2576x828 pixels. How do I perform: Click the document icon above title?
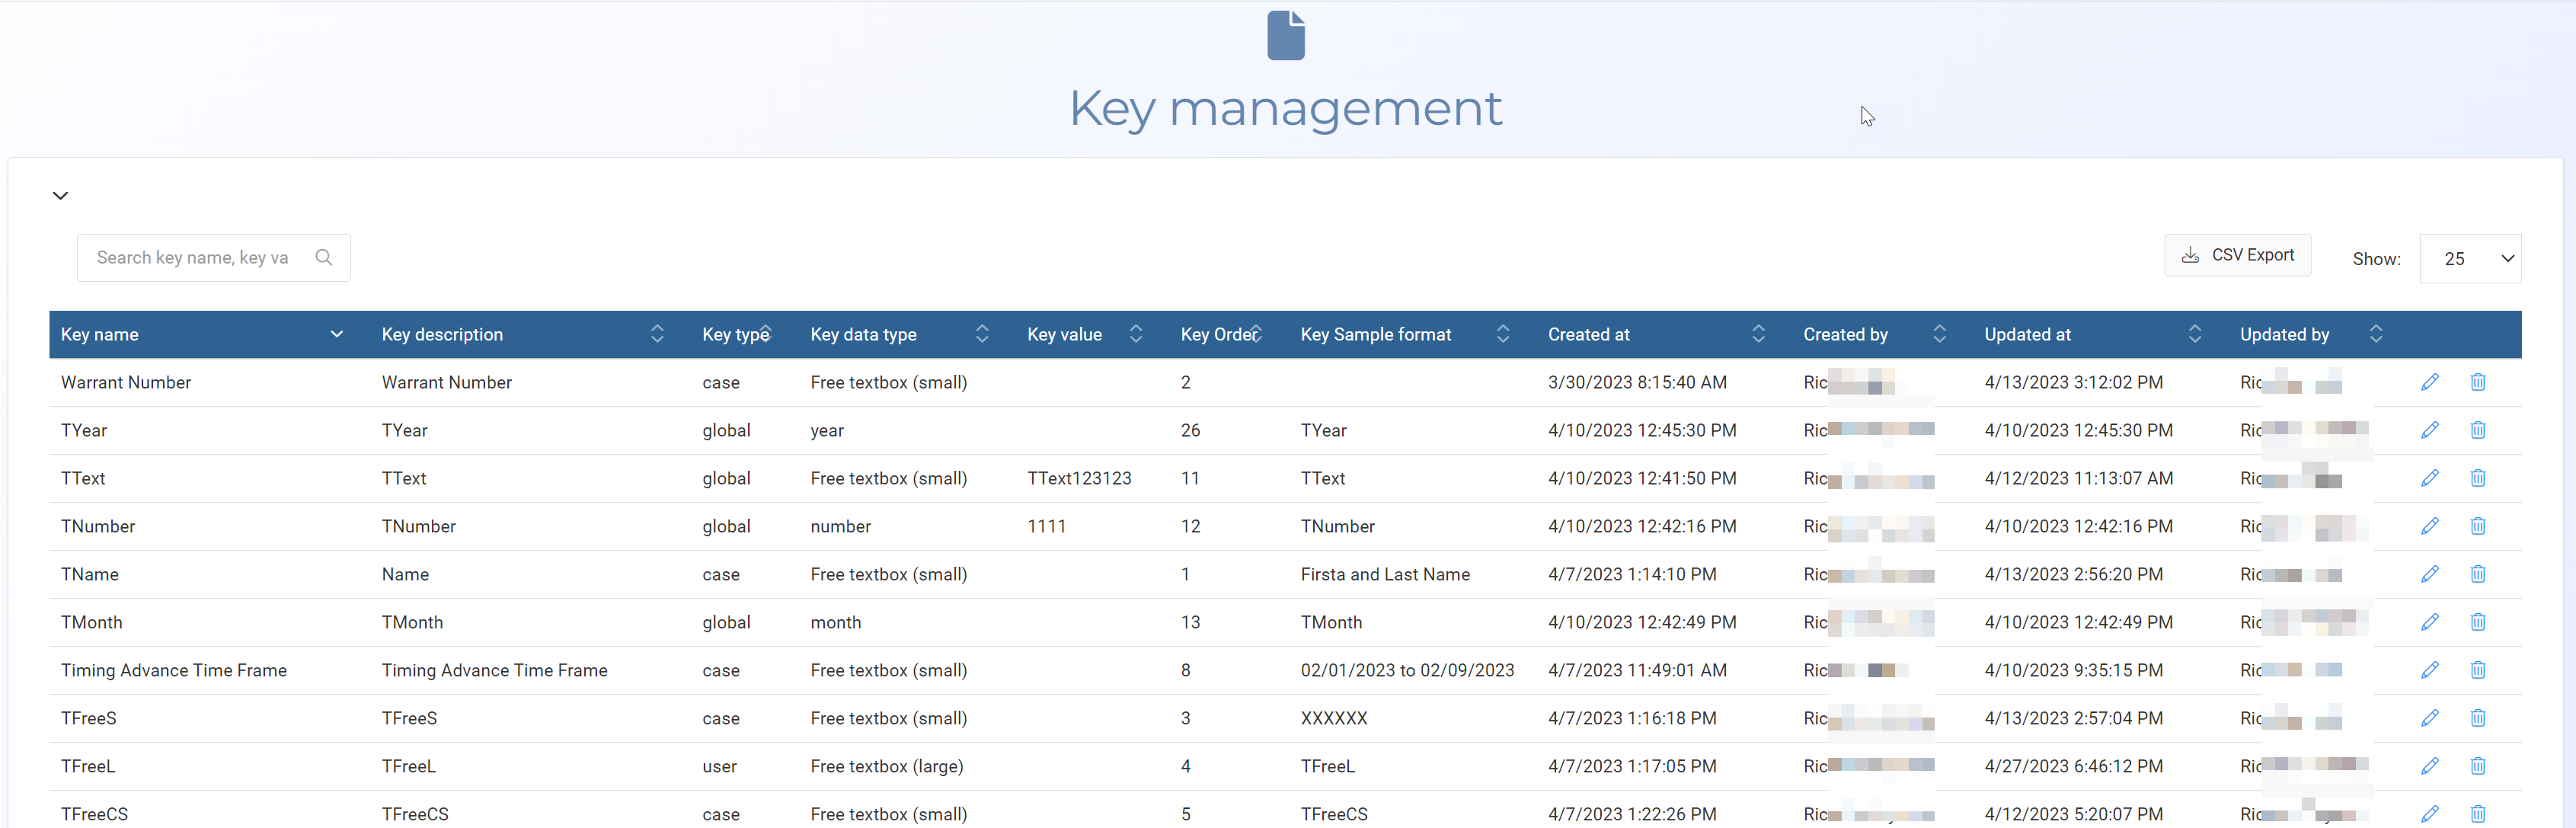pyautogui.click(x=1285, y=36)
